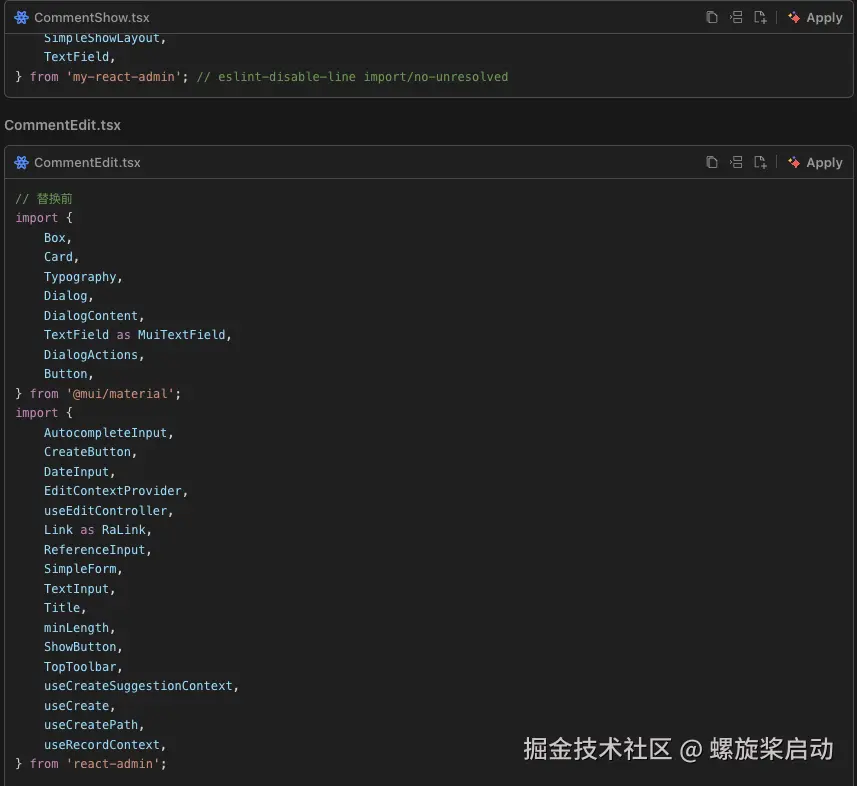Click the 'useCreatePath,' line

[x=94, y=725]
